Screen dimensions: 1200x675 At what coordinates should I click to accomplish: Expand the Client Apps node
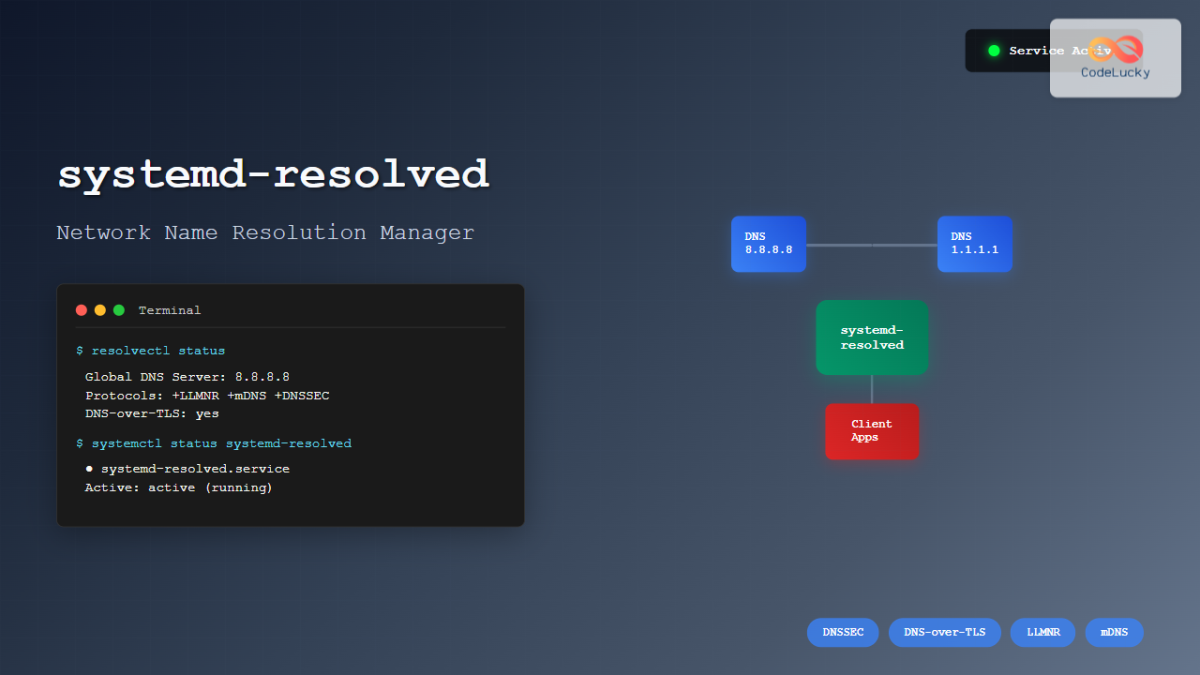click(x=871, y=431)
